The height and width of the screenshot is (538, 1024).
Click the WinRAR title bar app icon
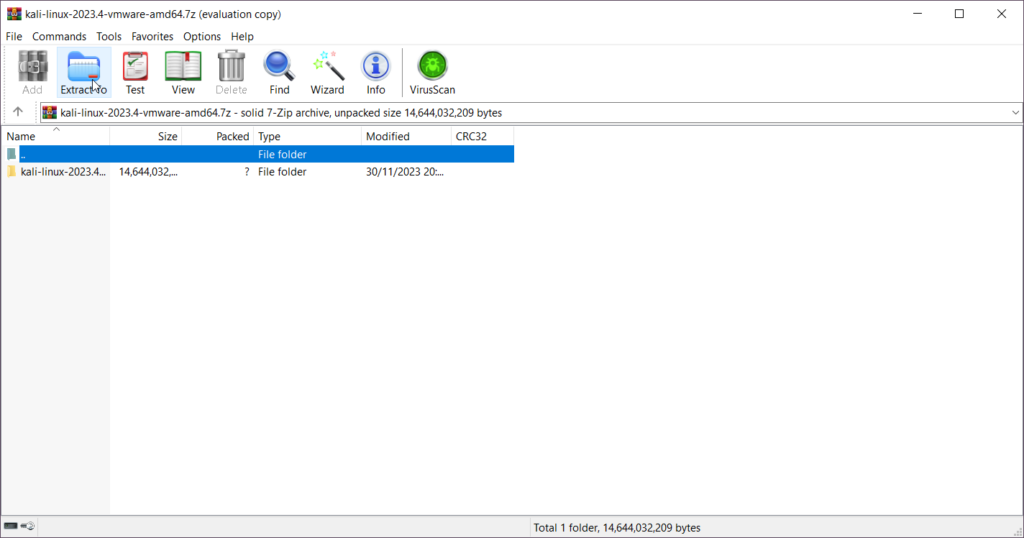[x=14, y=14]
